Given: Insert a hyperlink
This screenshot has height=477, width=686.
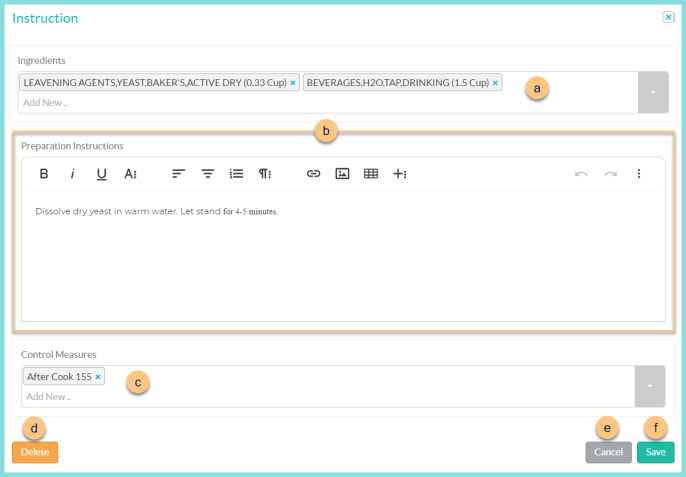Looking at the screenshot, I should (313, 174).
